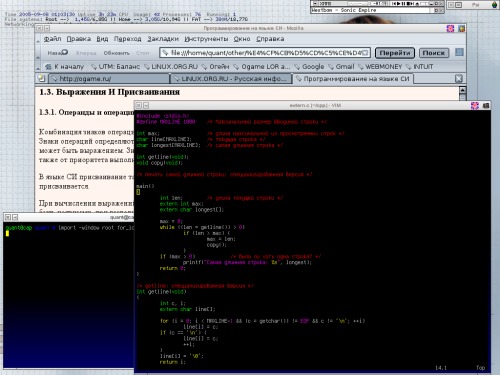Image resolution: width=500 pixels, height=375 pixels.
Task: Click the Поиск button
Action: point(434,53)
